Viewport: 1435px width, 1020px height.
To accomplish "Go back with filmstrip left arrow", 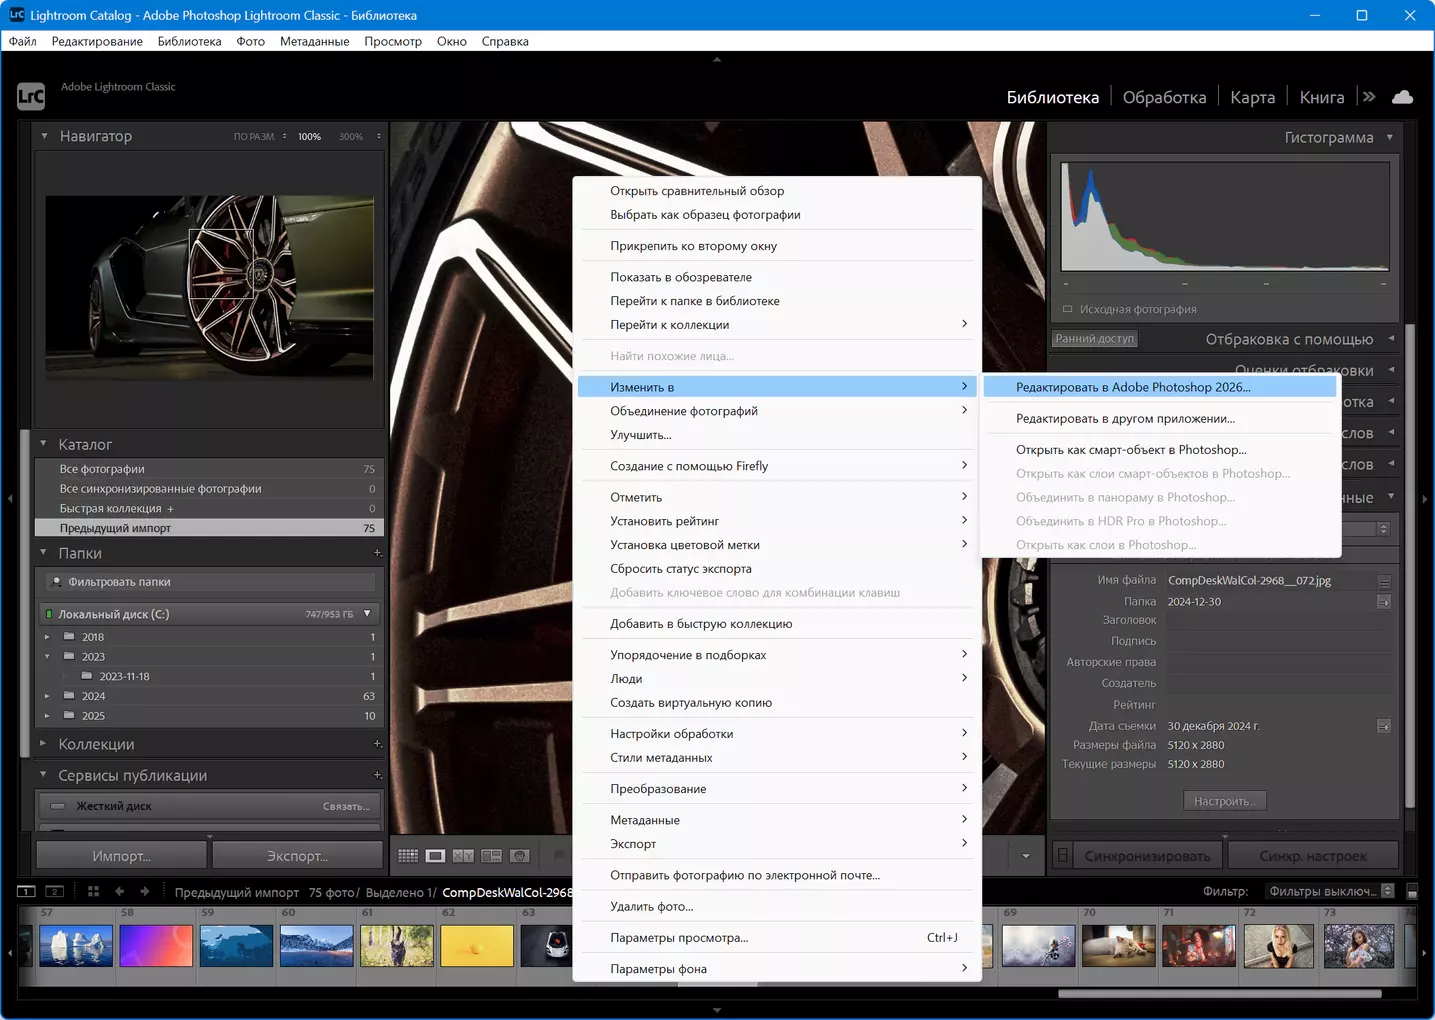I will tap(120, 891).
